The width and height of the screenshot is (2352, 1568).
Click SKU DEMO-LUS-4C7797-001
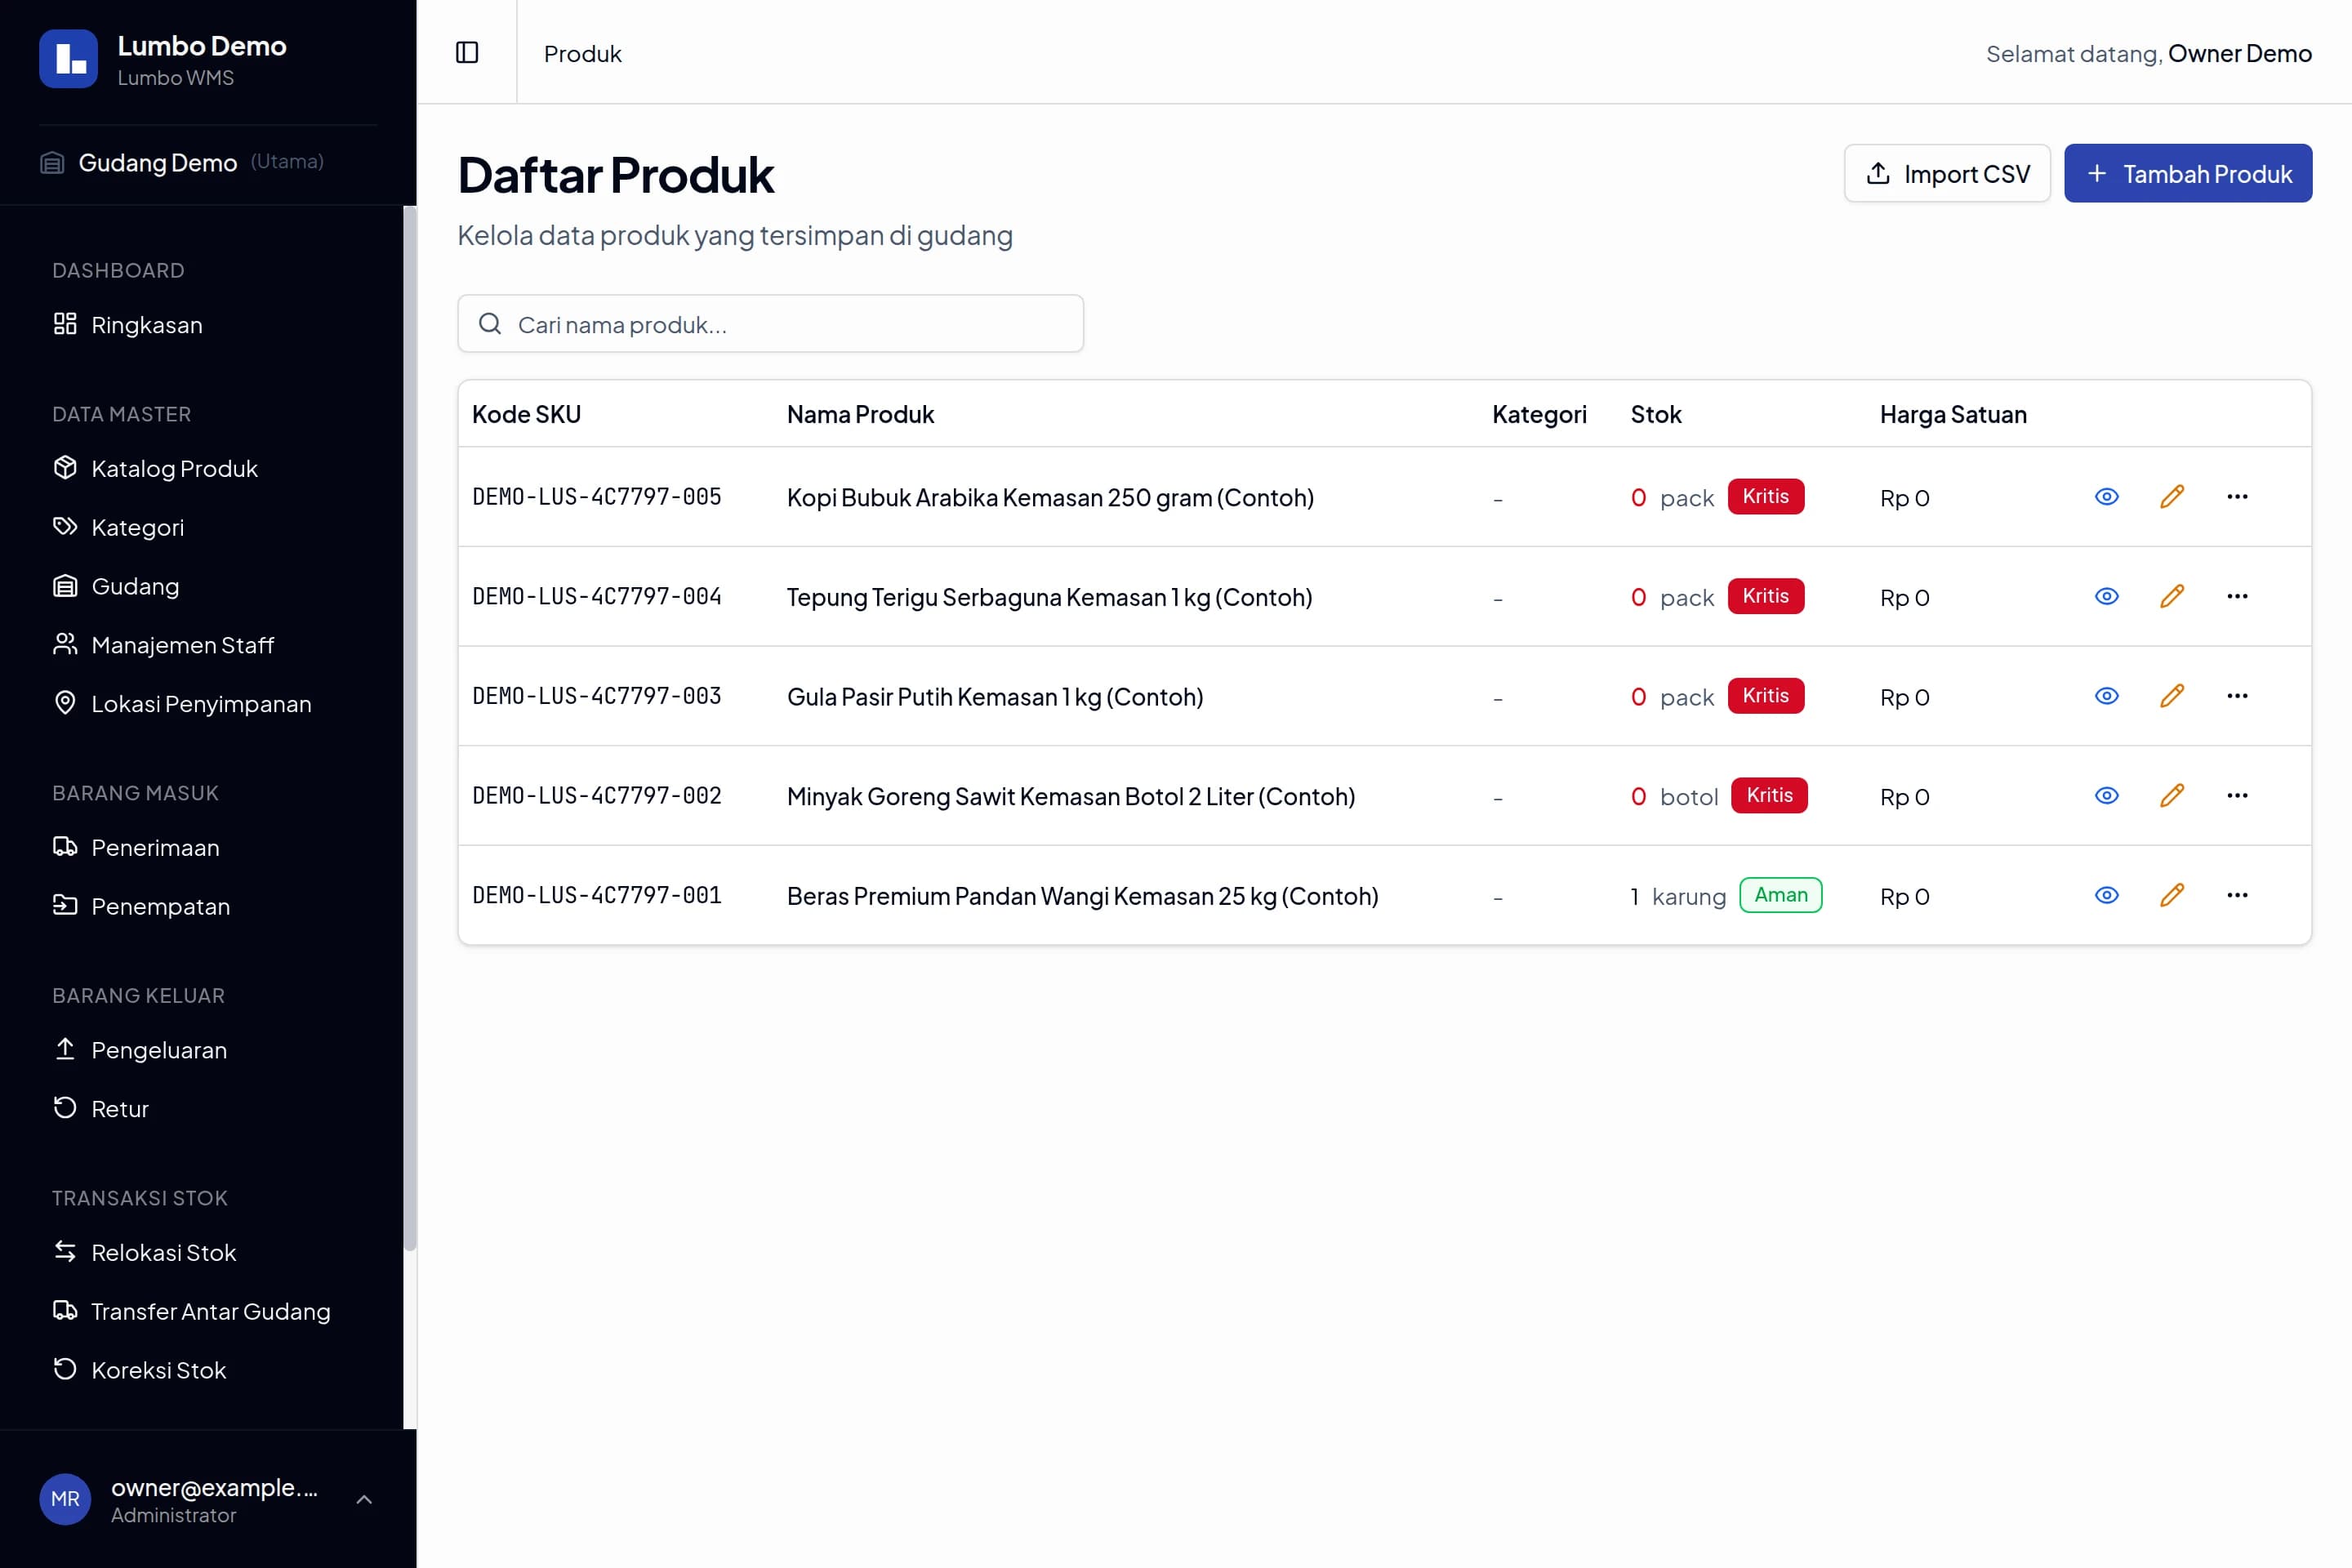597,896
